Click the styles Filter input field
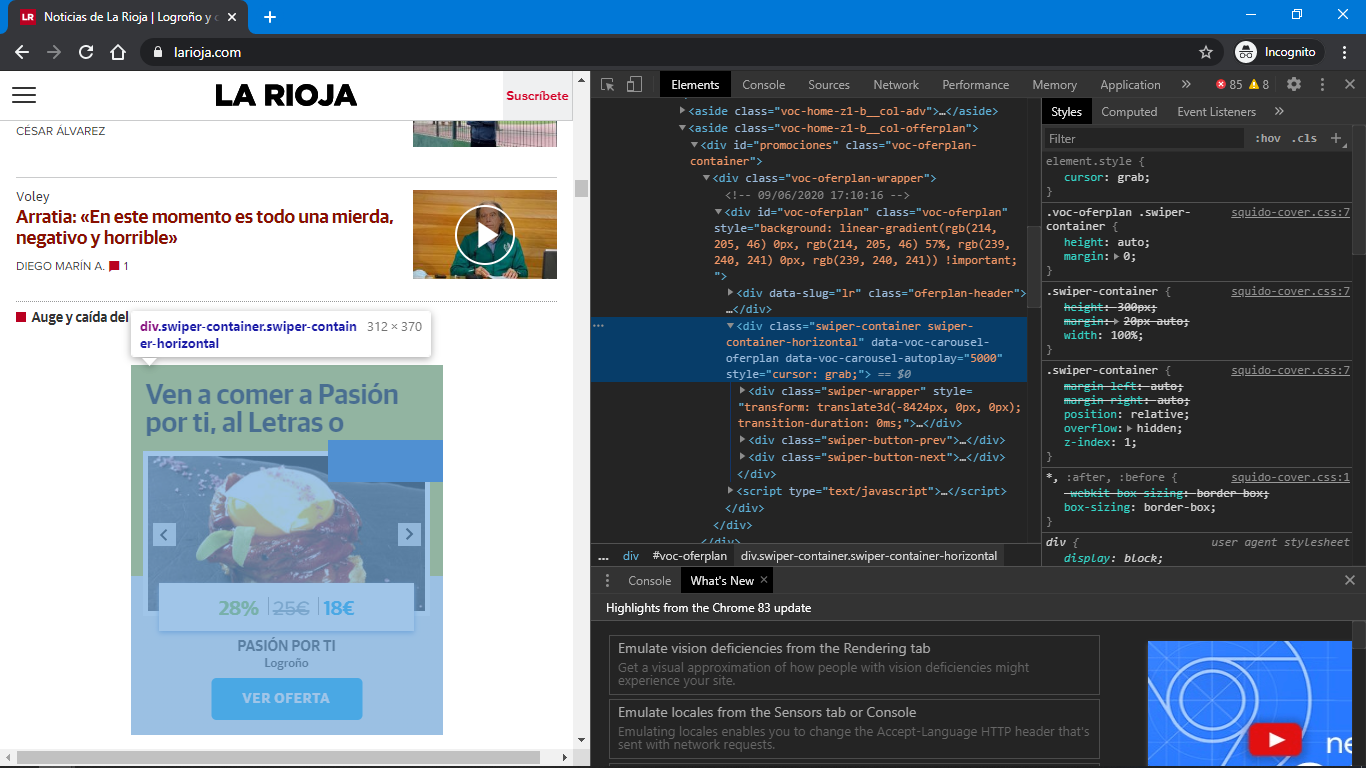 point(1145,139)
